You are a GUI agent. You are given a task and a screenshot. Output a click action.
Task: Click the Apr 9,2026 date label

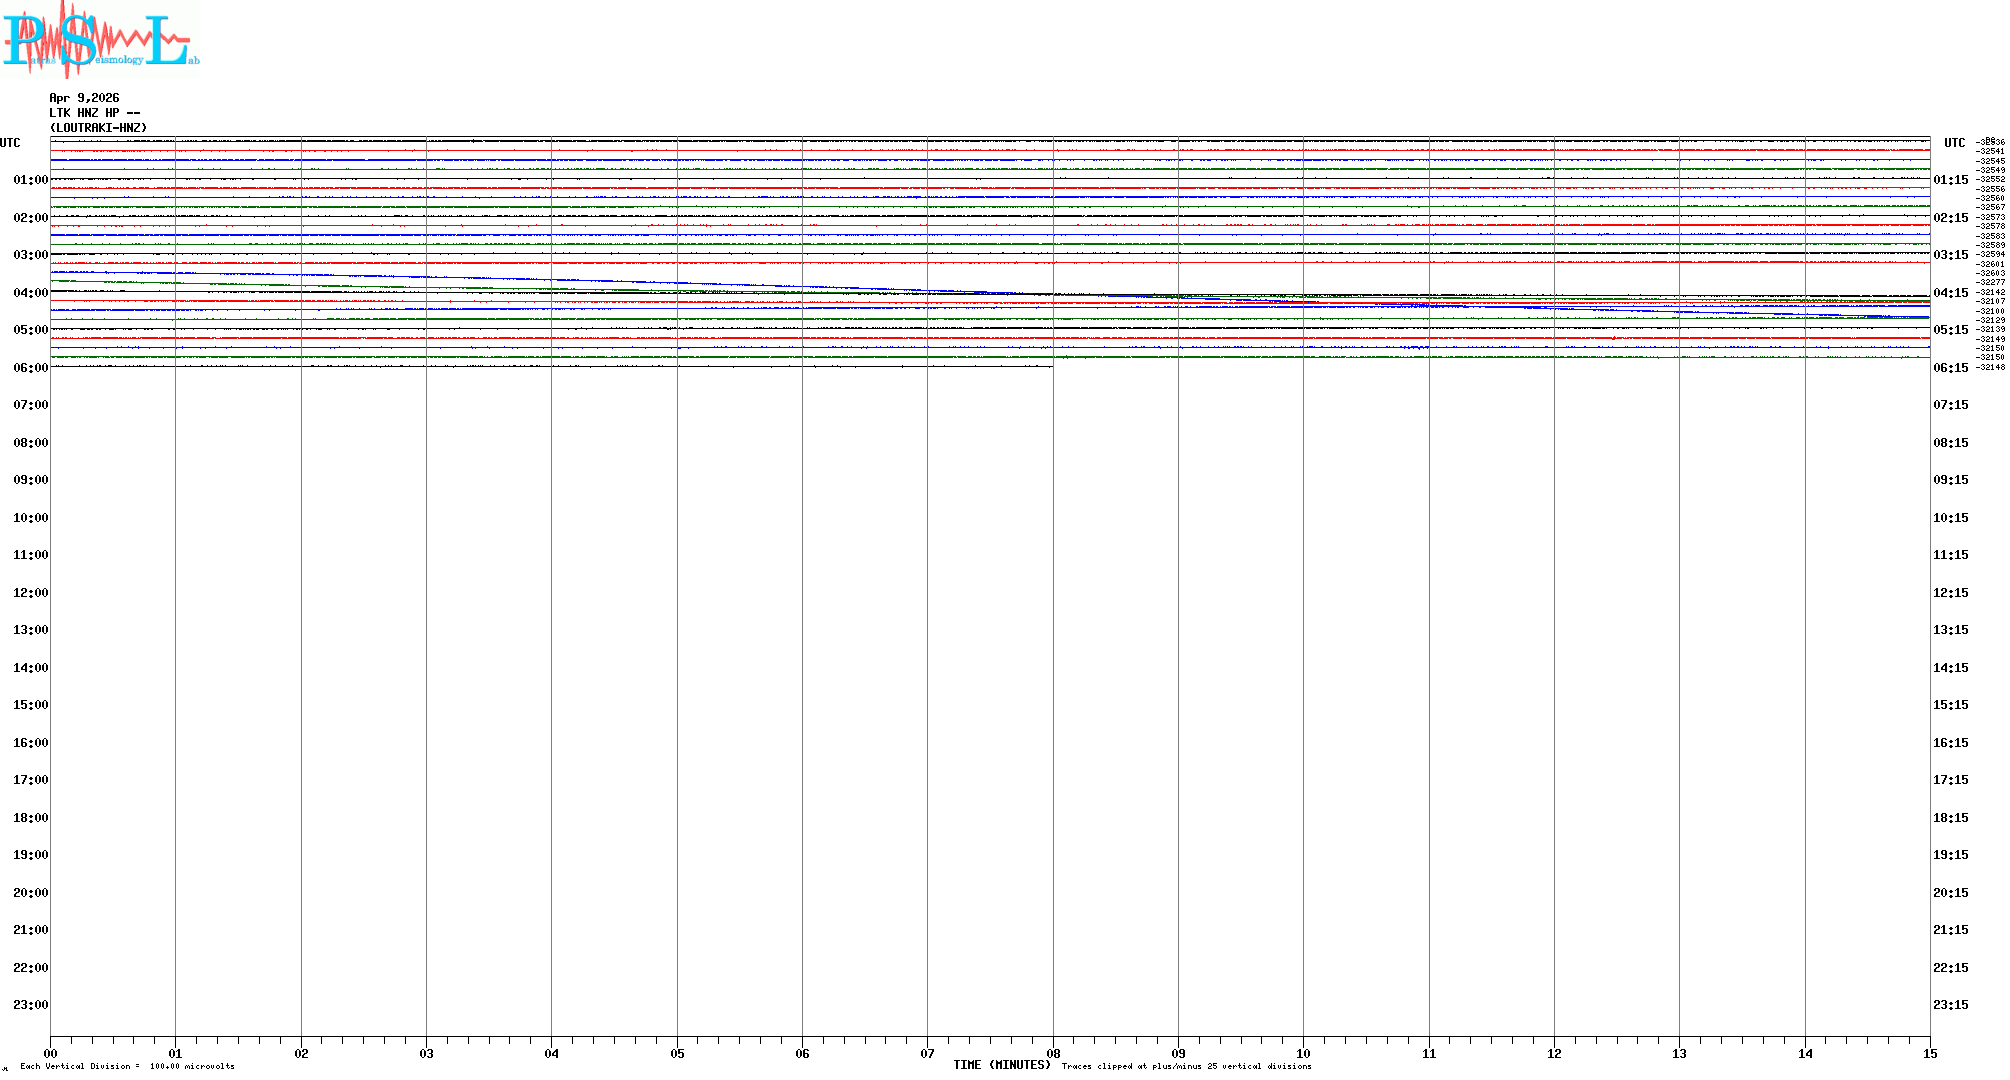point(84,98)
